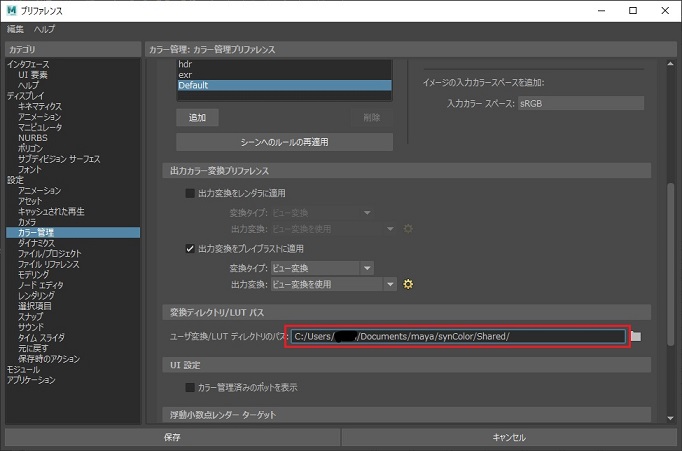Select the exr rule in list
682x451 pixels.
[x=284, y=75]
